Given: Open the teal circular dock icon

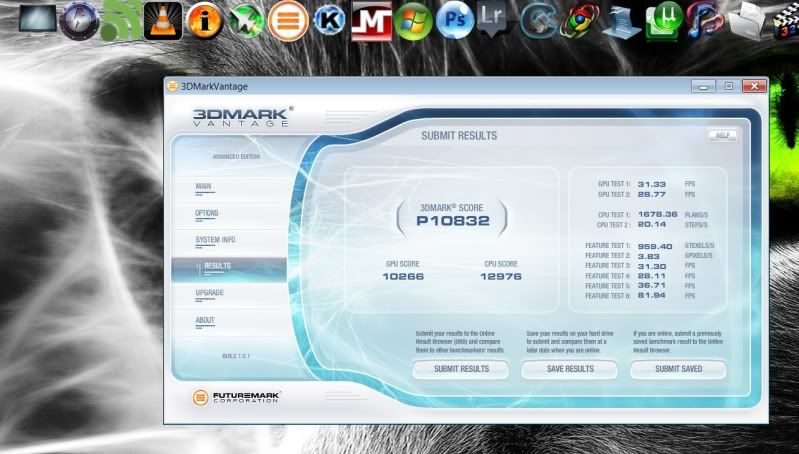Looking at the screenshot, I should [539, 21].
